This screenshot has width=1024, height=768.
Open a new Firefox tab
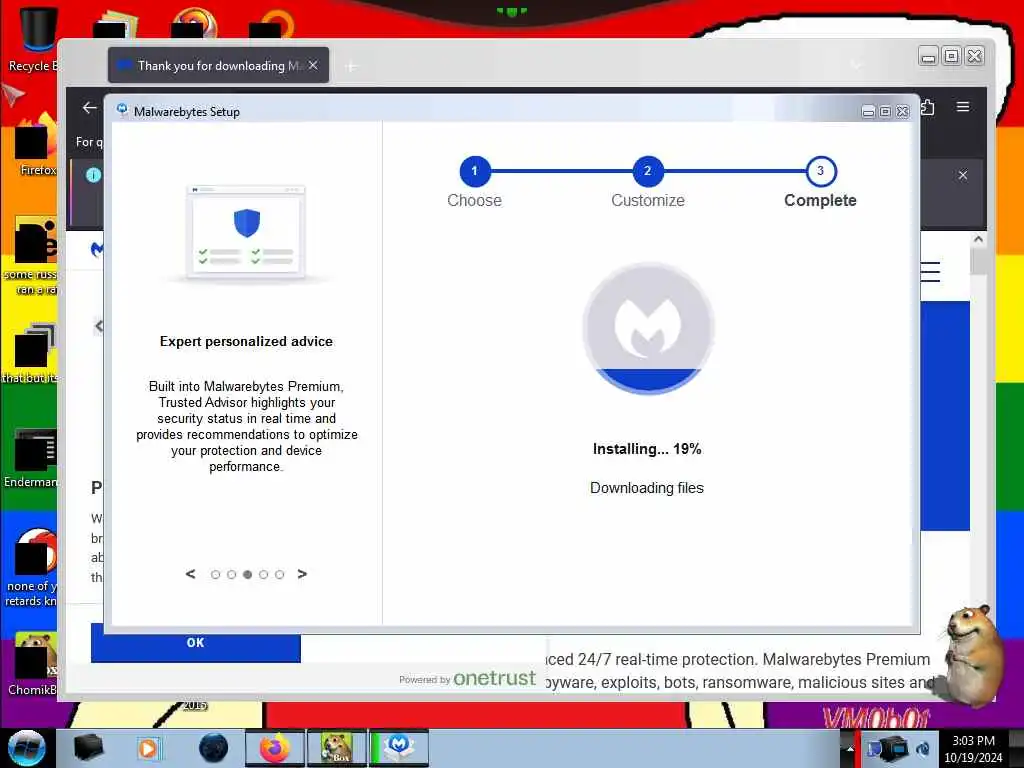pyautogui.click(x=351, y=66)
